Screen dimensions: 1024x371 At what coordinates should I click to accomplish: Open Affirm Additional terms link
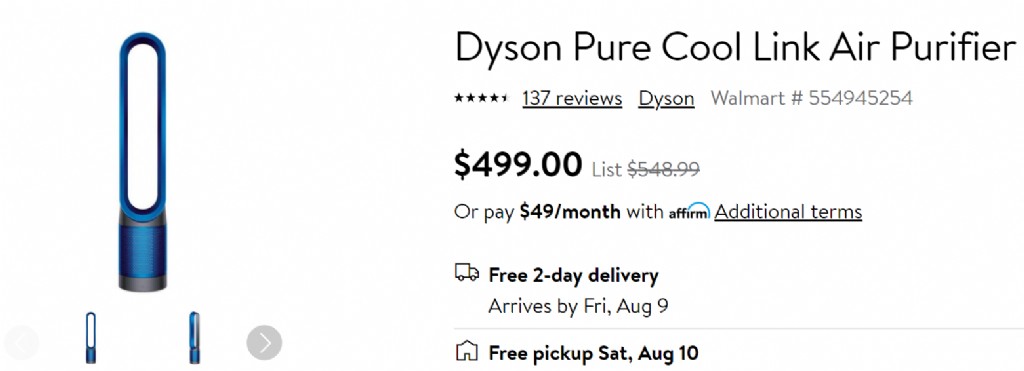click(788, 212)
